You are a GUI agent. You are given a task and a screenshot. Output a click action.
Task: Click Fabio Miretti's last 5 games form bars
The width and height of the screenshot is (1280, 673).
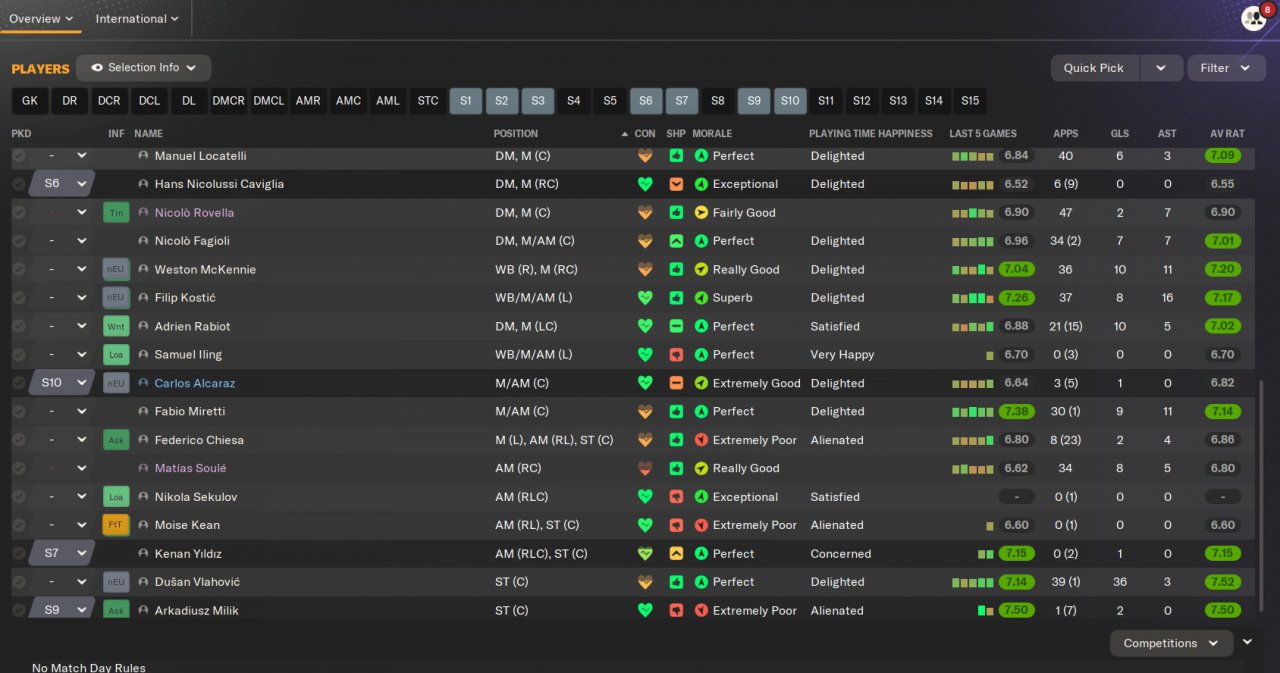point(973,411)
